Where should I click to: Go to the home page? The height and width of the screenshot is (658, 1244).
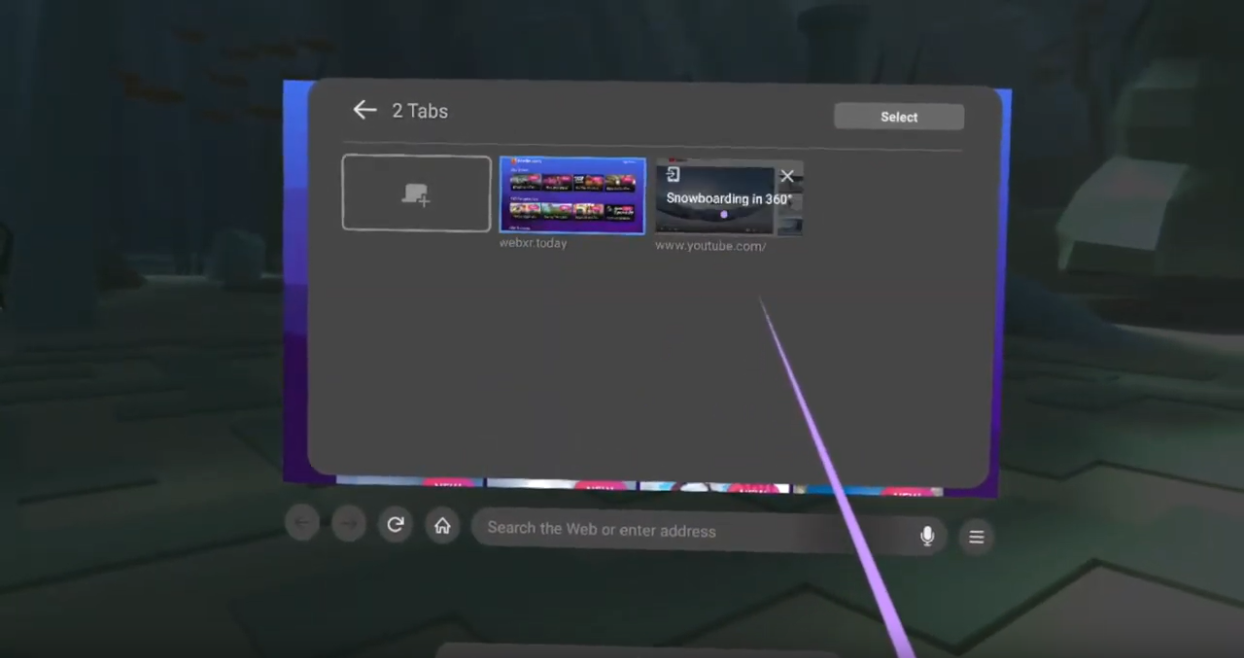(x=442, y=525)
